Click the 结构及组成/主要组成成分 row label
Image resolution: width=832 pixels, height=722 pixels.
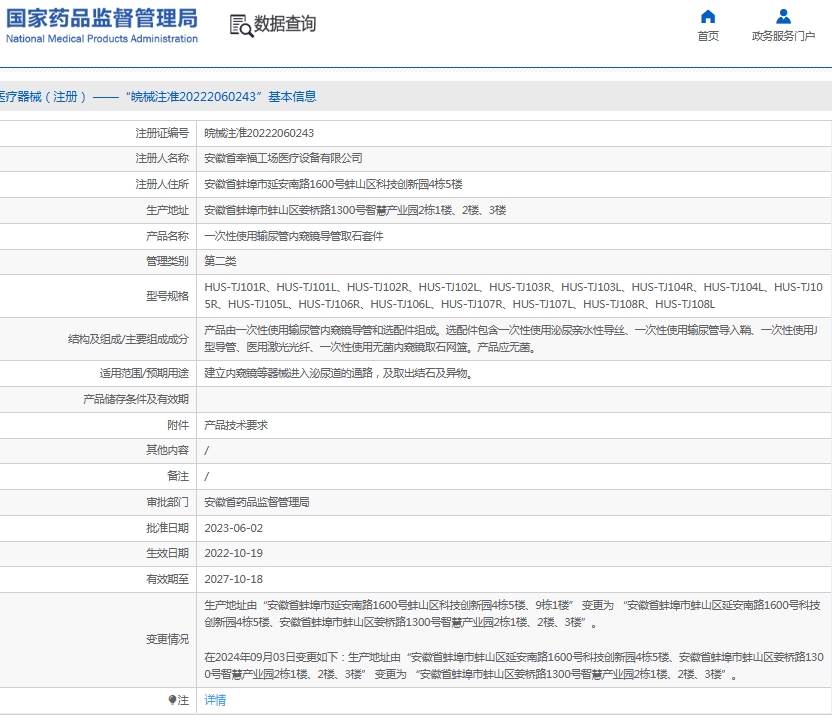click(x=128, y=340)
